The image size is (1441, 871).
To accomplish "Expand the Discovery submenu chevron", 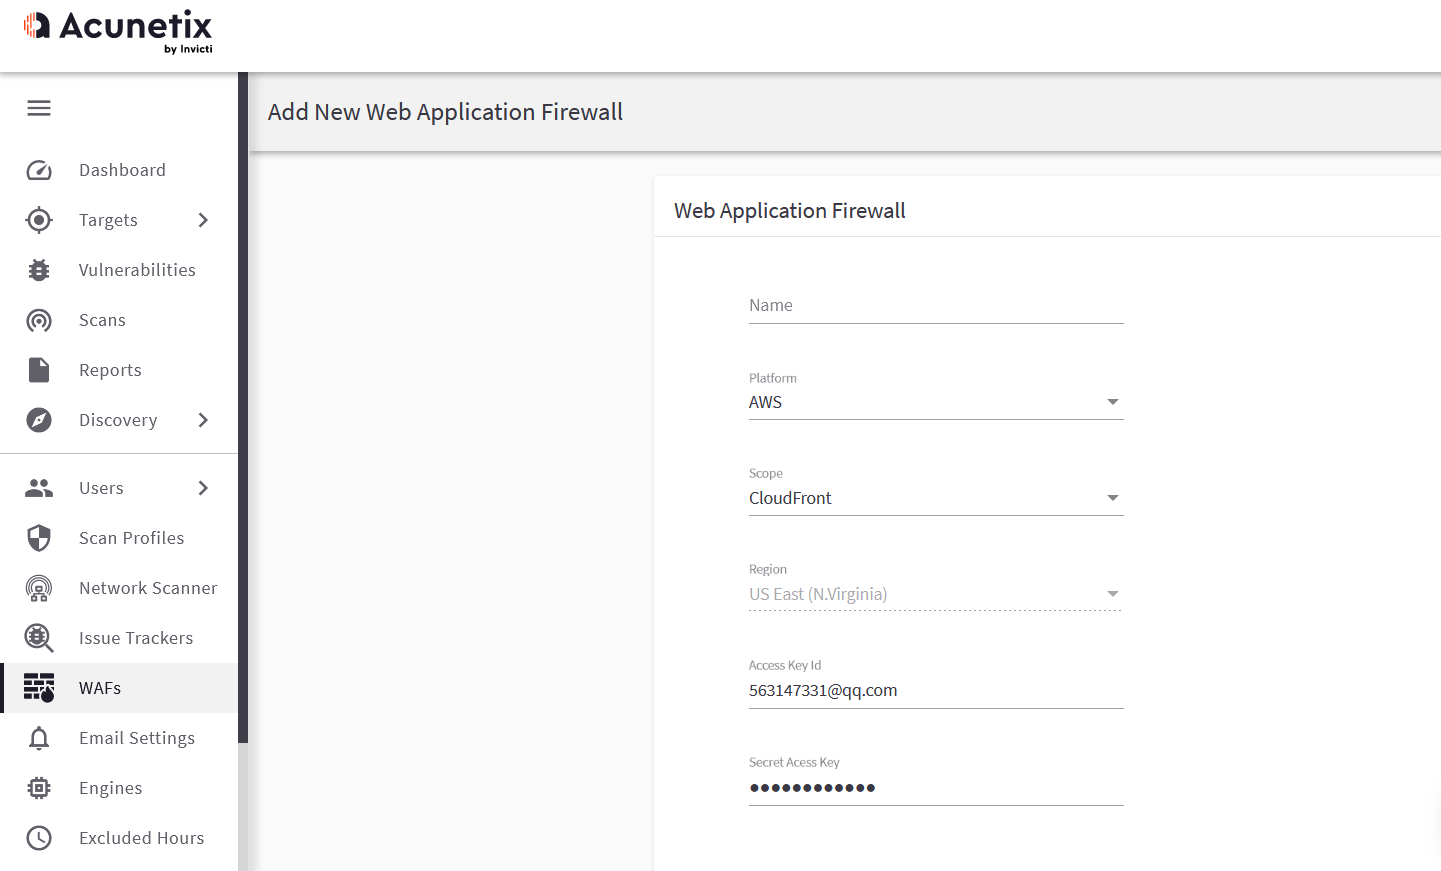I will [x=203, y=420].
